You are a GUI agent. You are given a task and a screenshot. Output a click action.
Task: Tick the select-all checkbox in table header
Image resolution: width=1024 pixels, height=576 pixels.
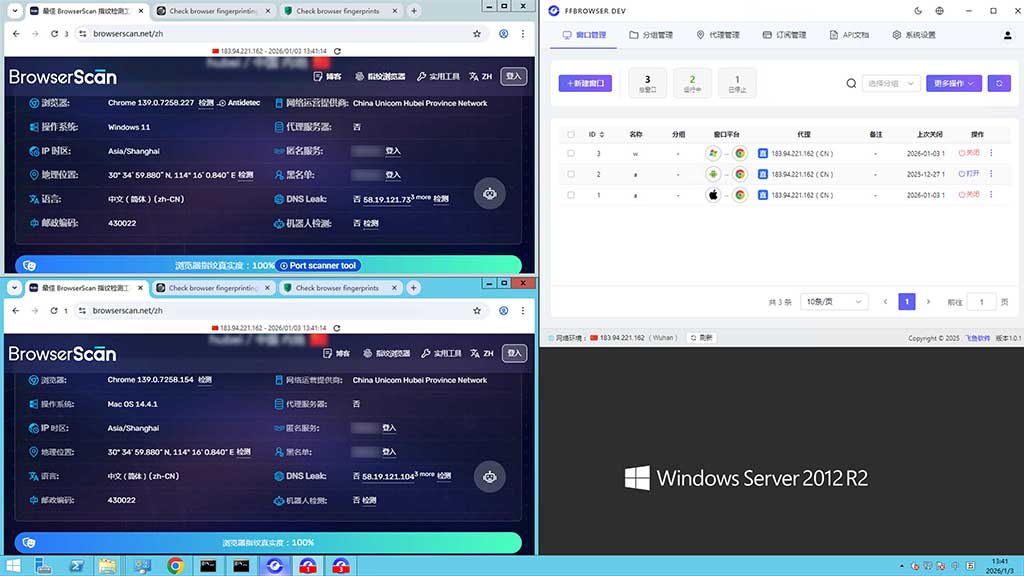pos(571,135)
